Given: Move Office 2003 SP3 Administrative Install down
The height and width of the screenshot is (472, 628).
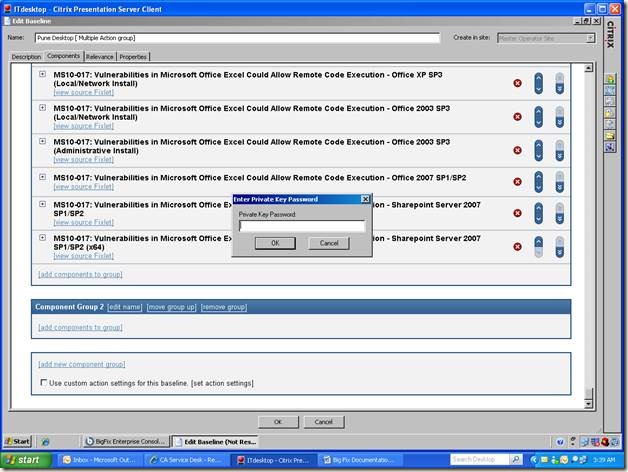Looking at the screenshot, I should (x=539, y=156).
